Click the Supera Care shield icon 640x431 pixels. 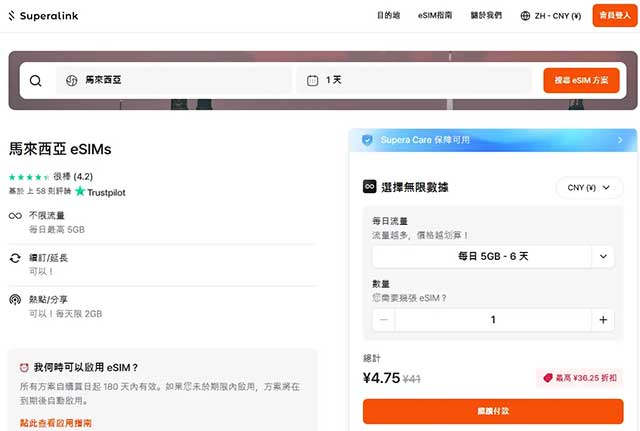click(x=367, y=140)
